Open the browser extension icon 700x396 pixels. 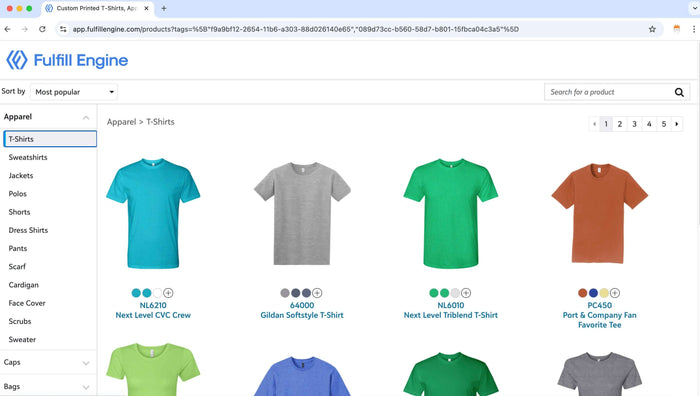[677, 29]
